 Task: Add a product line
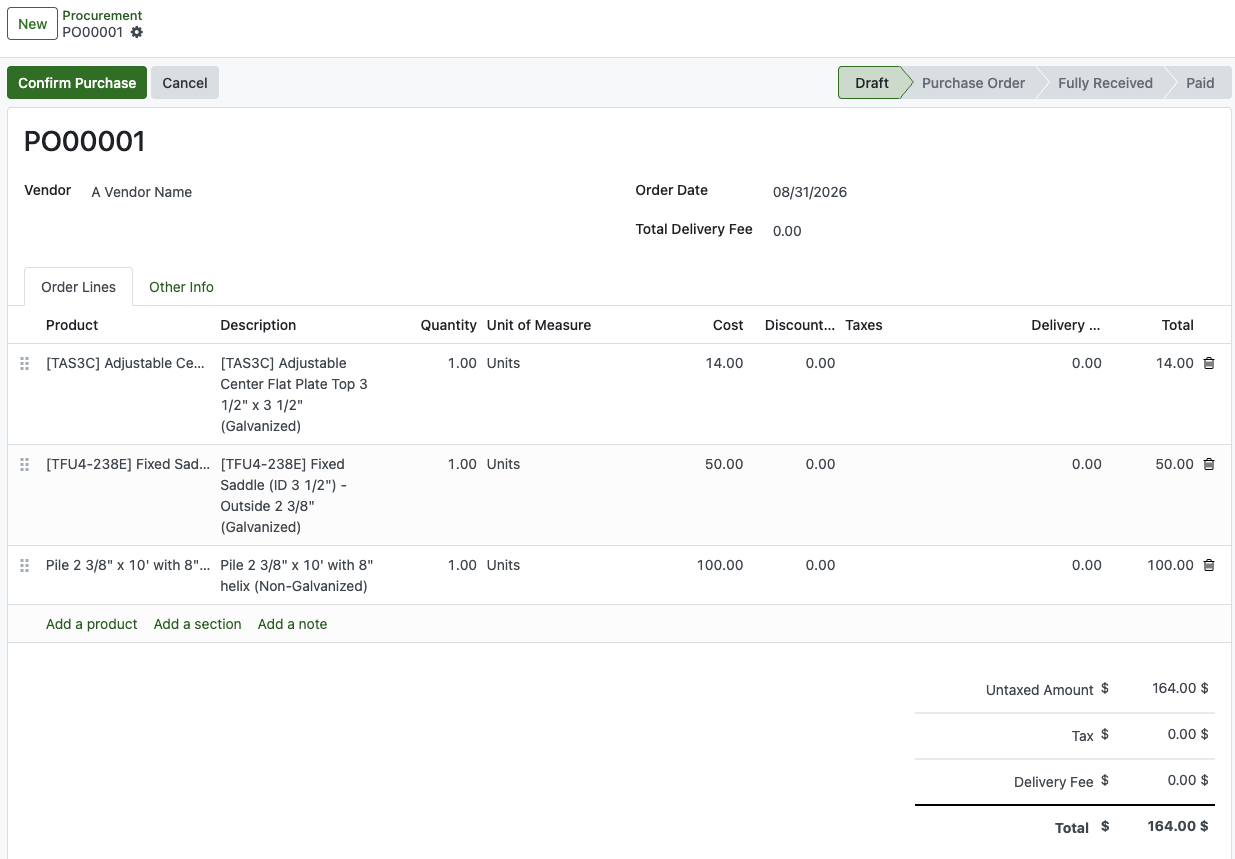92,624
